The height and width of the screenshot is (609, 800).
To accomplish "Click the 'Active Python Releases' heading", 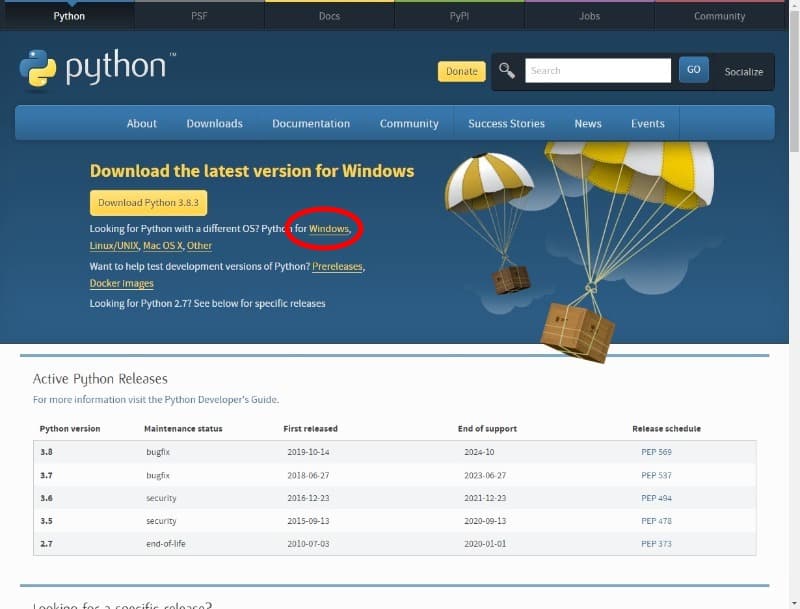I will point(100,379).
